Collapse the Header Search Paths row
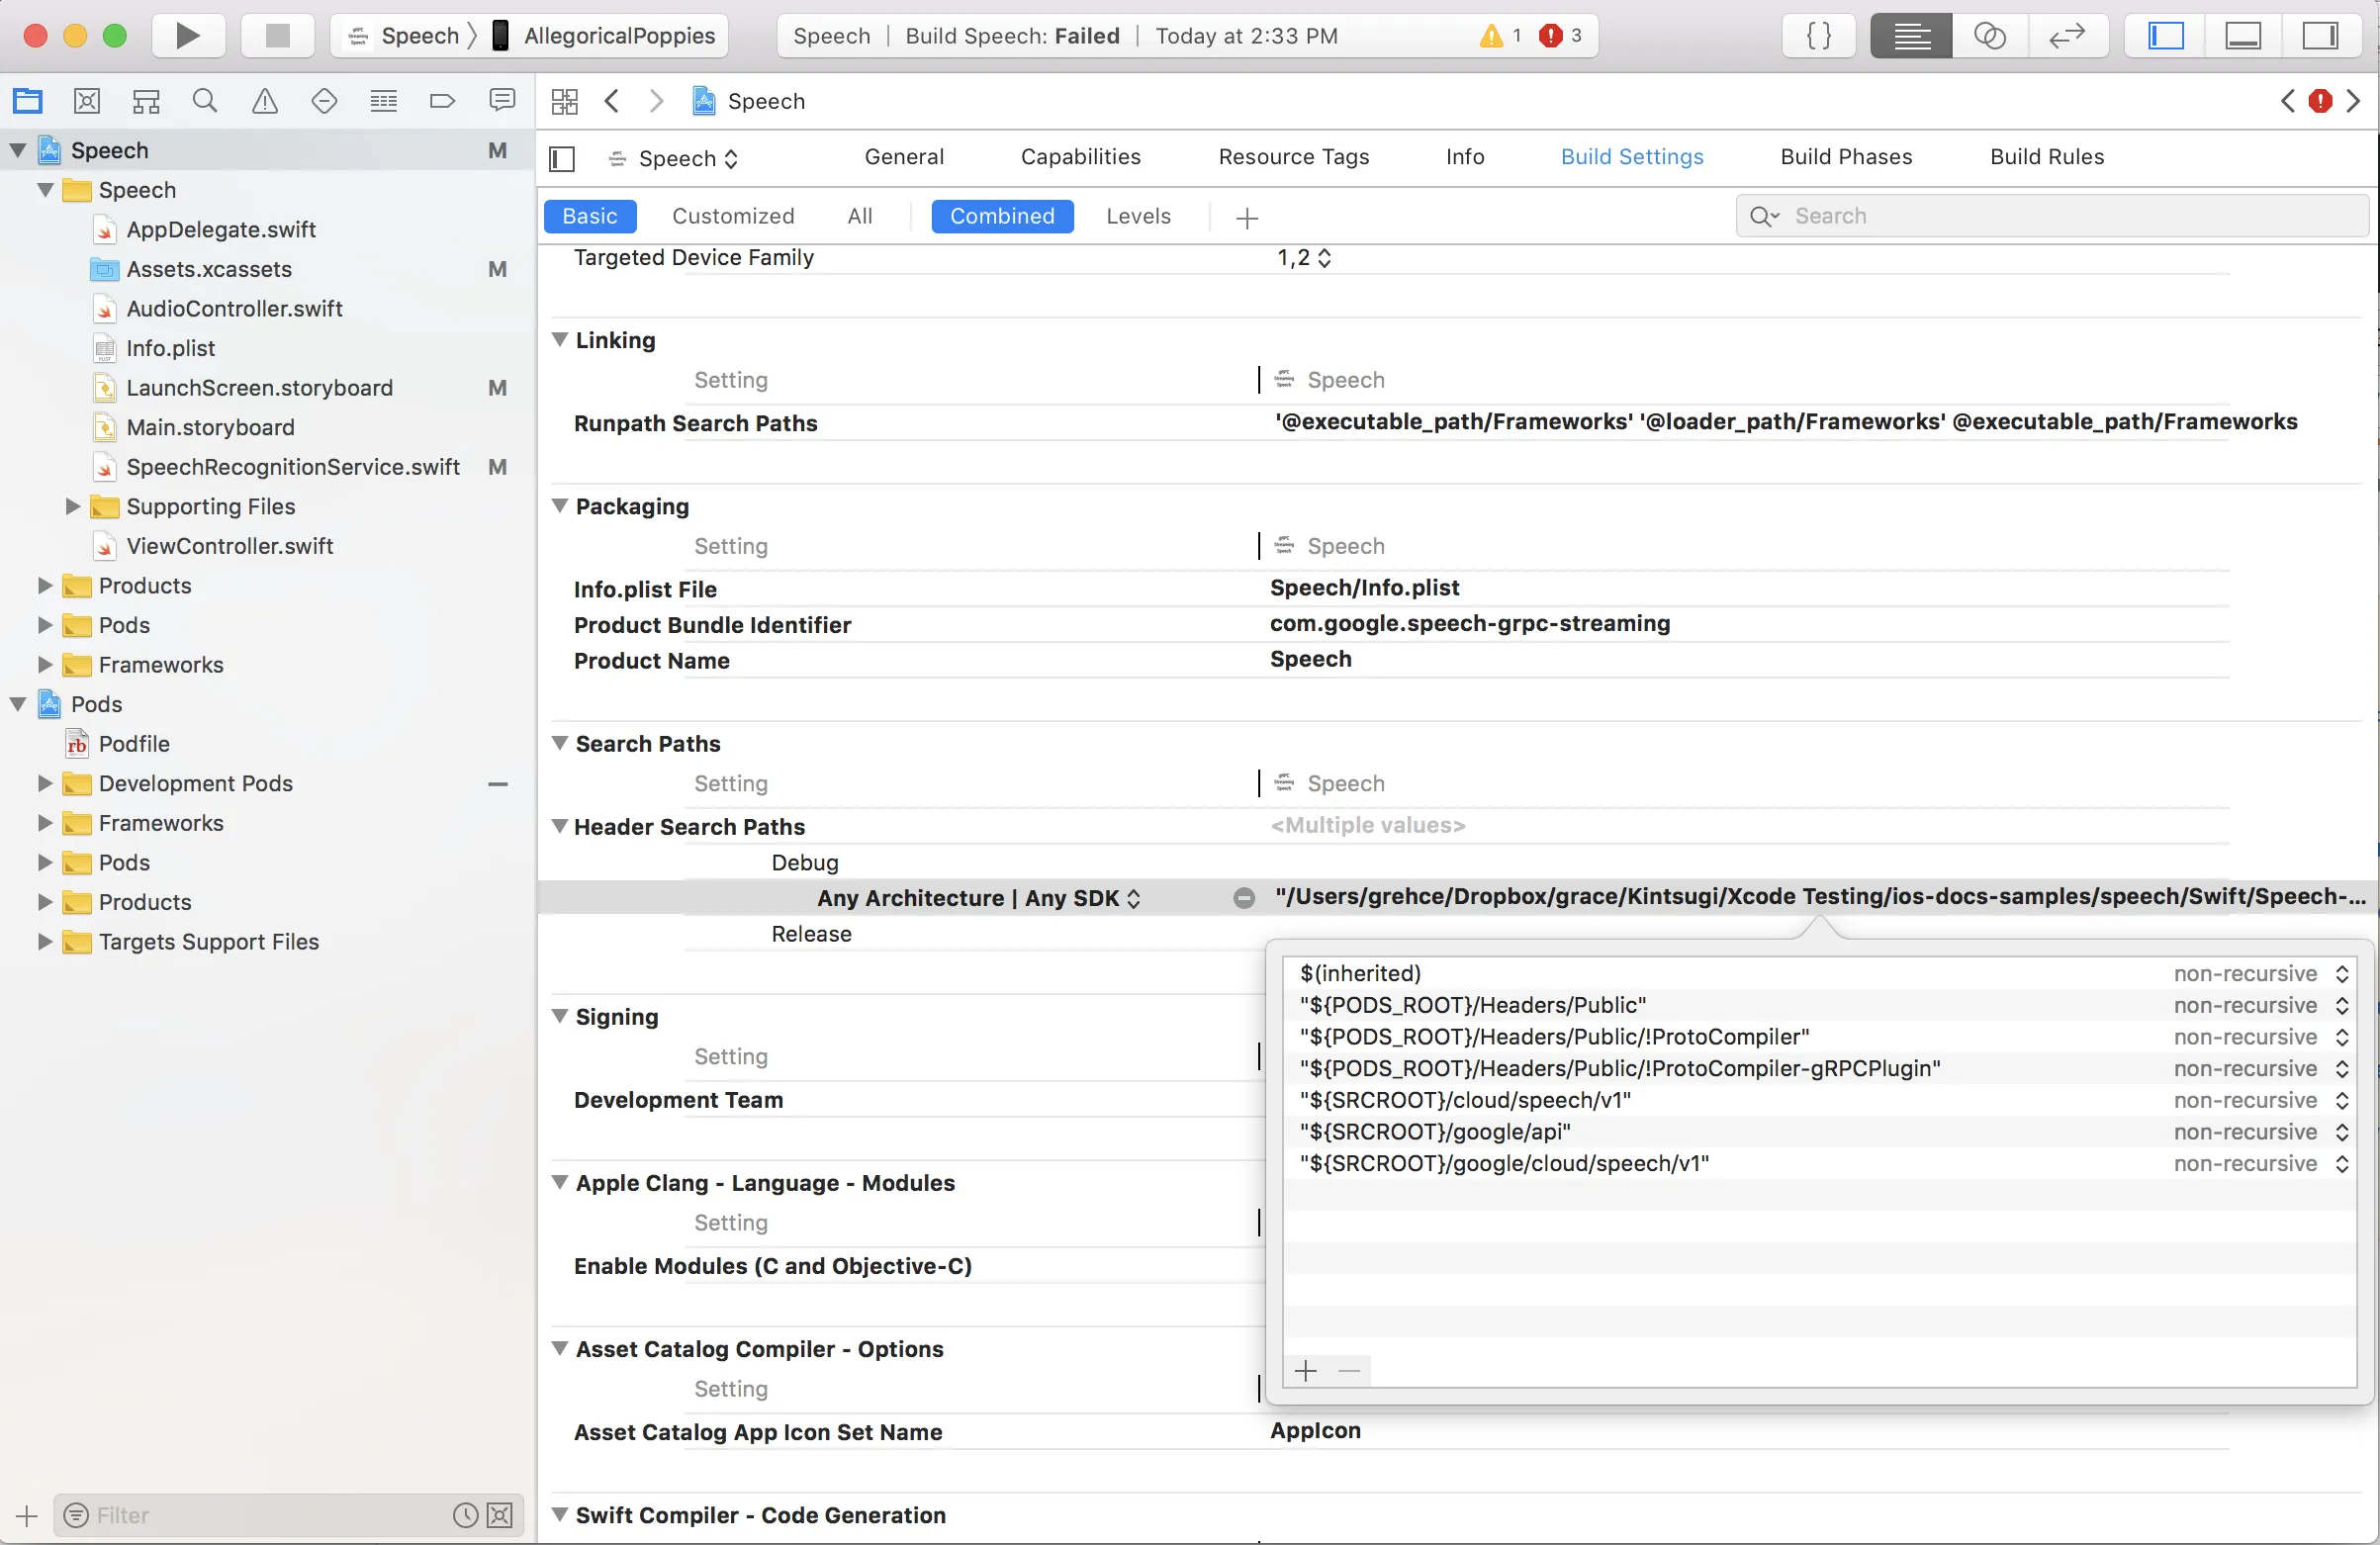Image resolution: width=2380 pixels, height=1545 pixels. (560, 826)
